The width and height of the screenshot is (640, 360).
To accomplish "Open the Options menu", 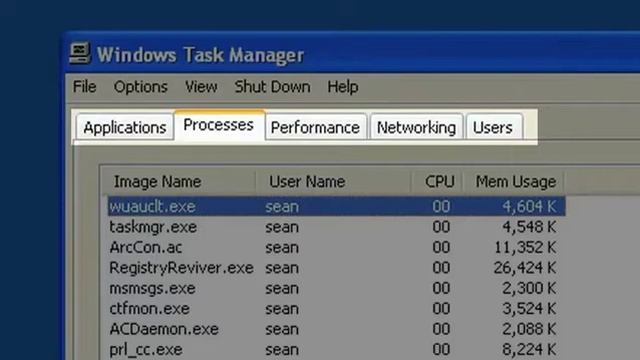I will coord(141,87).
